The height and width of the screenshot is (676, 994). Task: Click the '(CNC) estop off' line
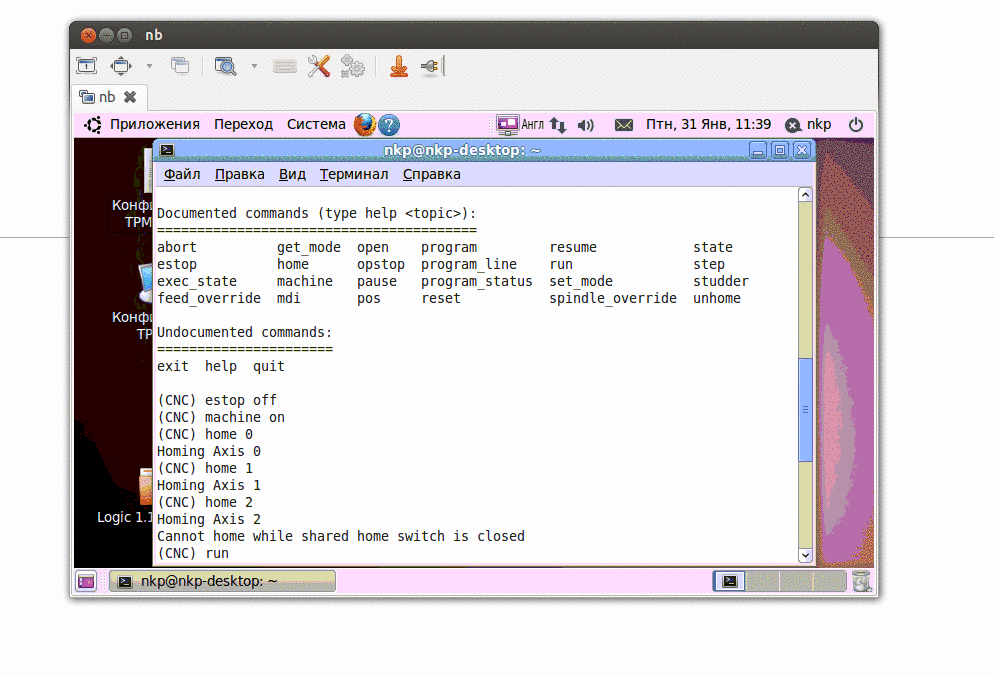217,401
